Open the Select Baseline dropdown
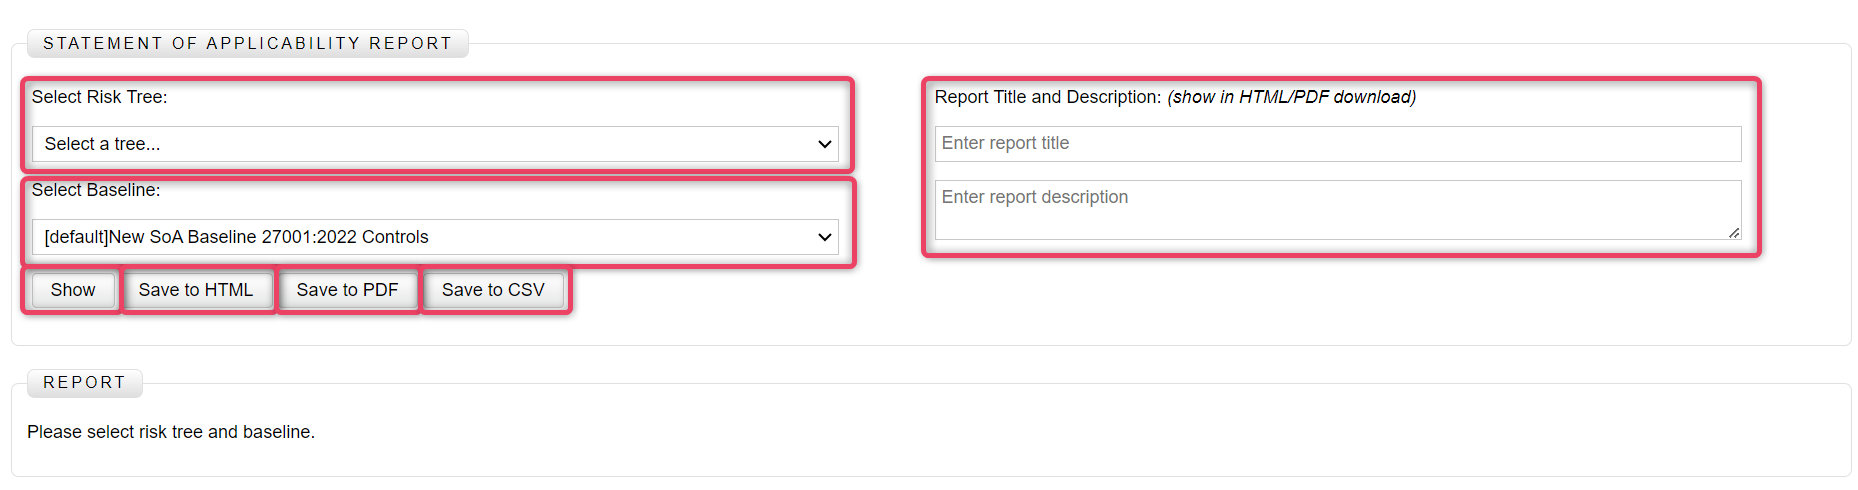This screenshot has width=1858, height=490. tap(435, 237)
